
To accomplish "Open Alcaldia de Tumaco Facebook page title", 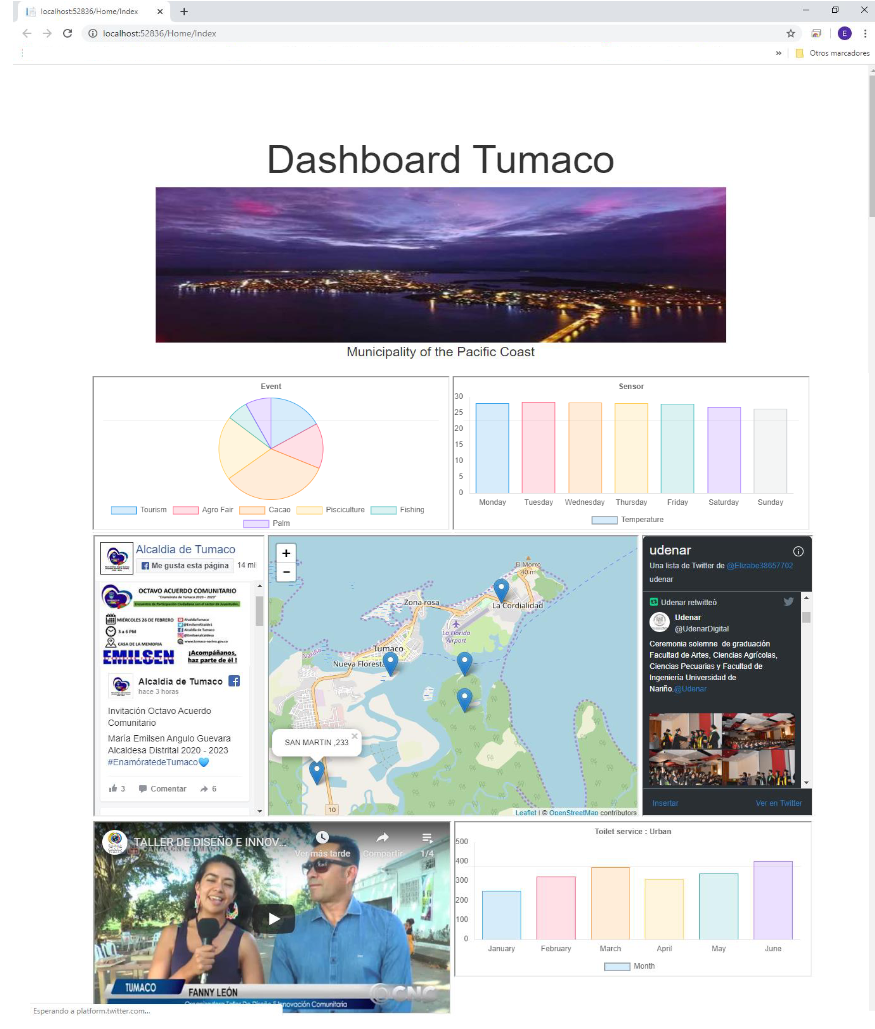I will coord(186,549).
